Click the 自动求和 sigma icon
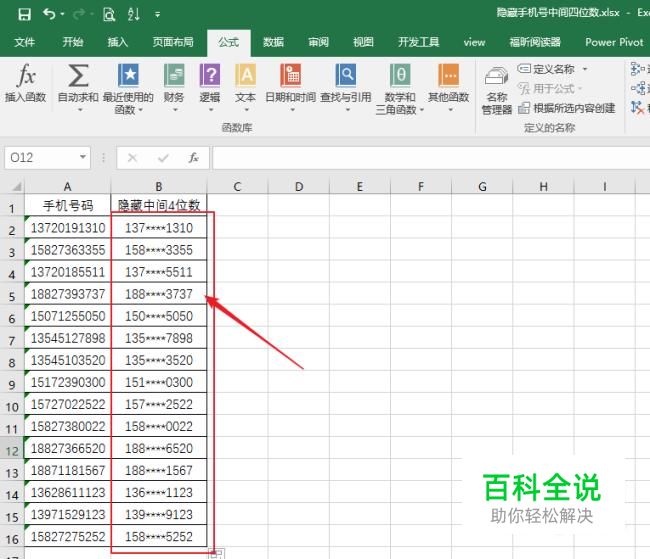 pos(78,75)
